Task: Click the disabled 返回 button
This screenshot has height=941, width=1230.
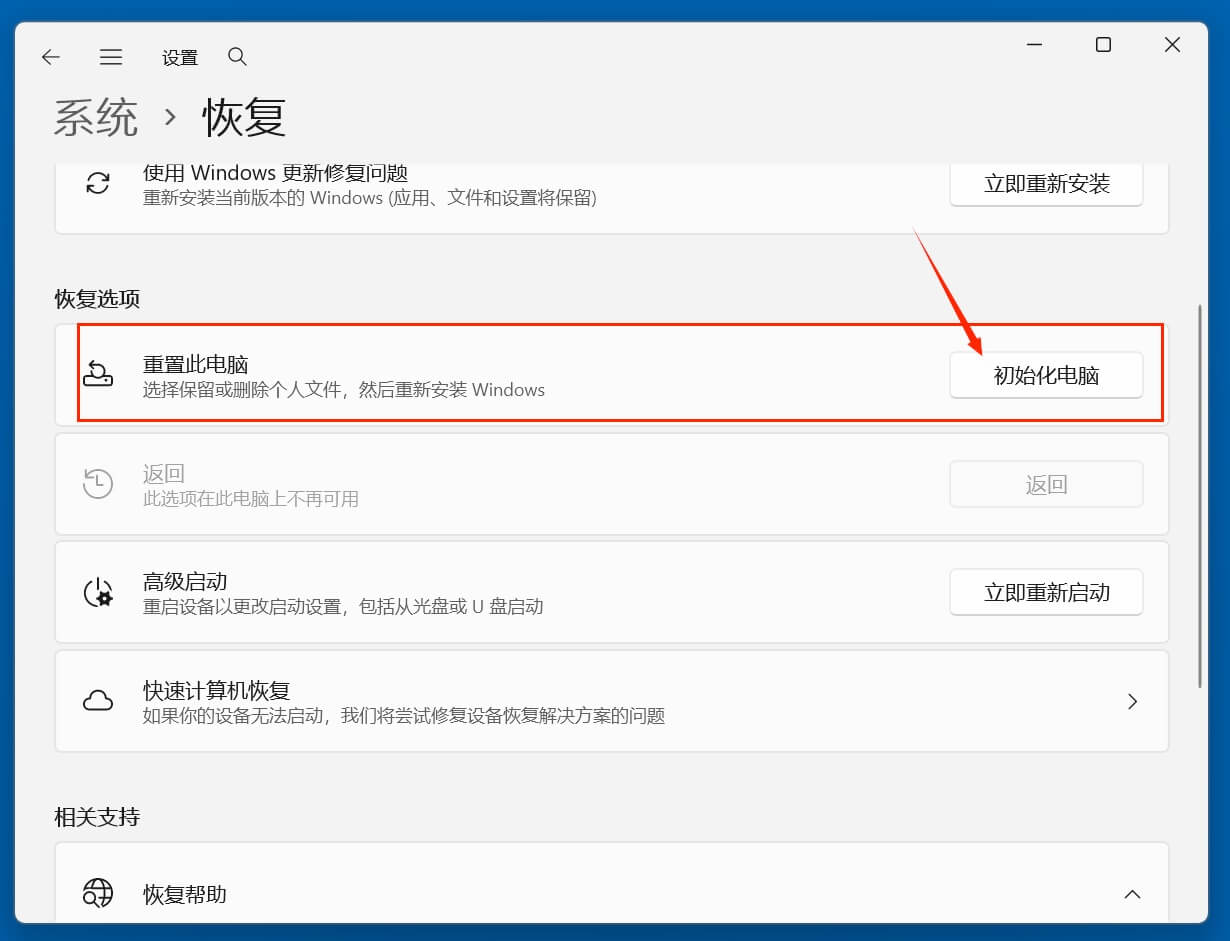Action: click(x=1046, y=483)
